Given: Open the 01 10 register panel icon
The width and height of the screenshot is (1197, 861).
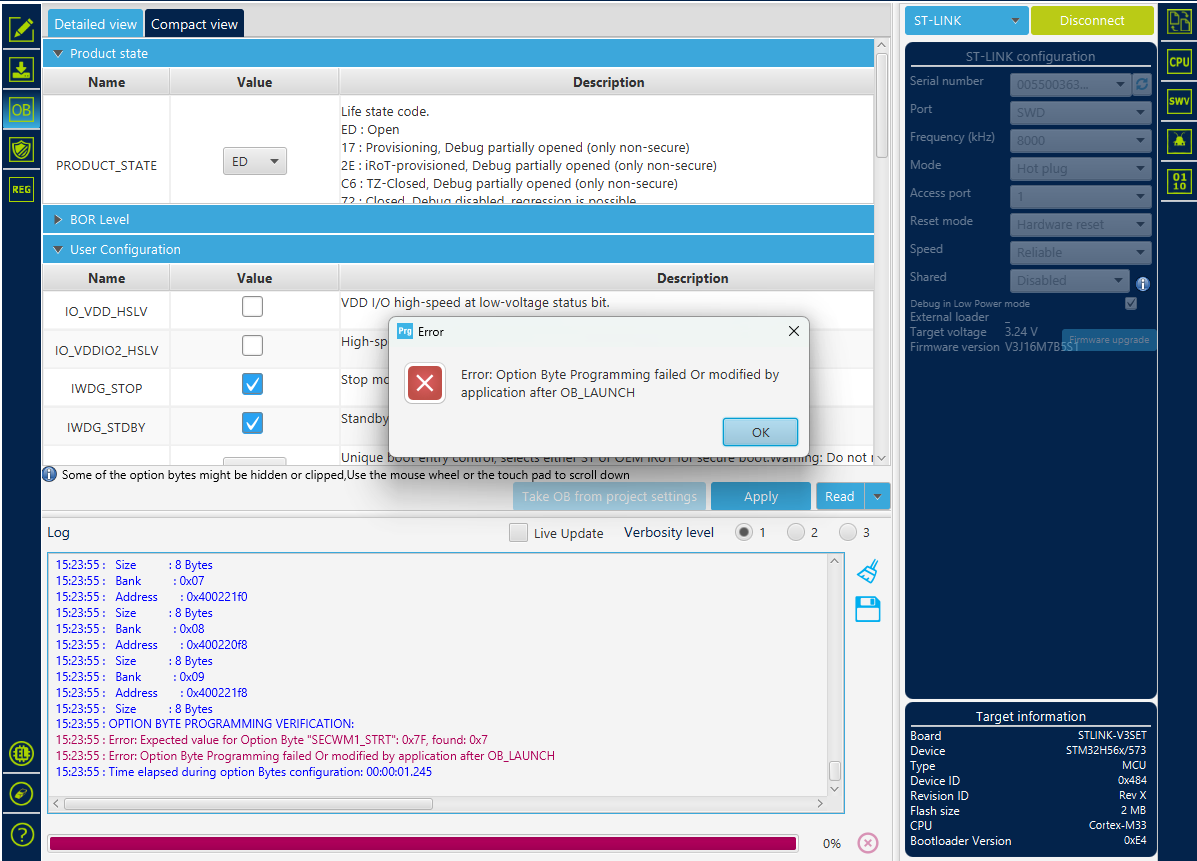Looking at the screenshot, I should coord(1178,180).
